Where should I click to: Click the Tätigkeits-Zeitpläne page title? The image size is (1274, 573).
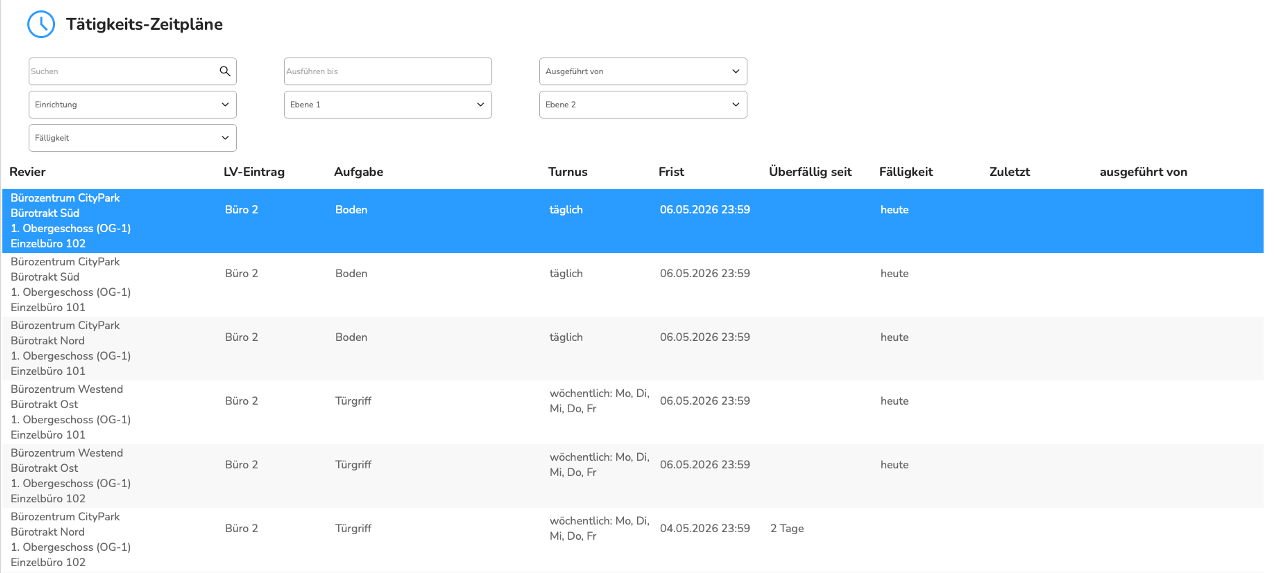(144, 24)
